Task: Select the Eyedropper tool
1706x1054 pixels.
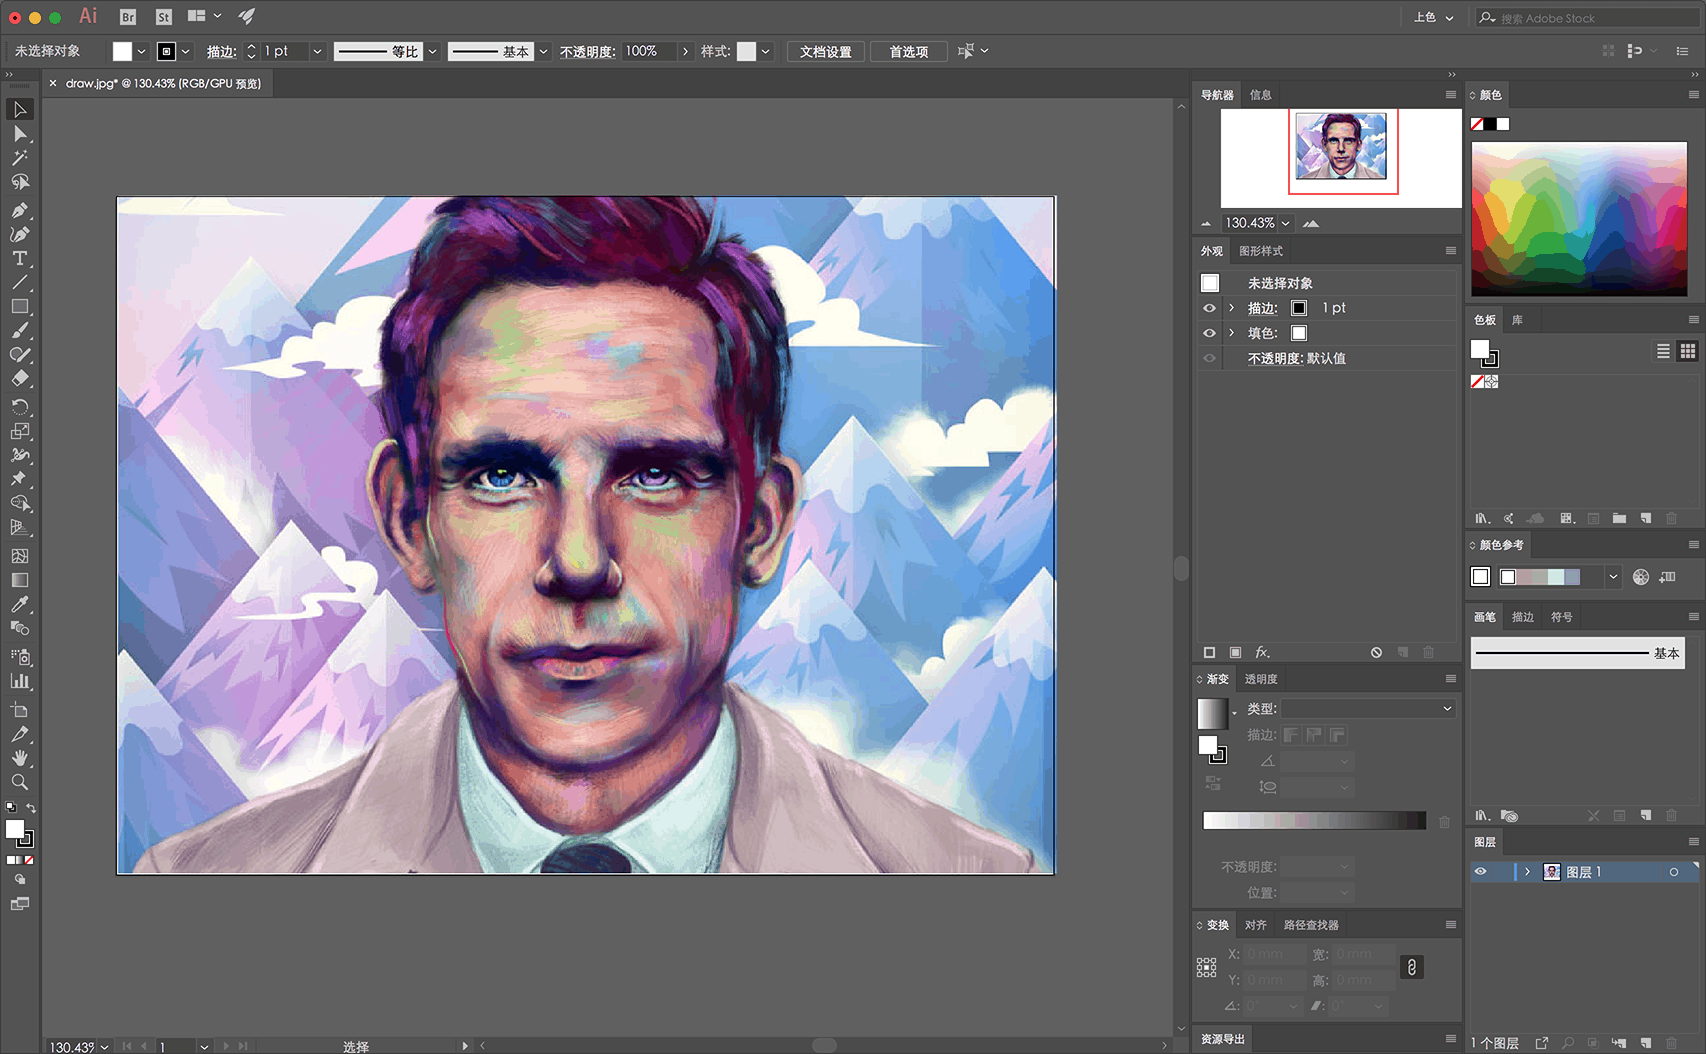Action: coord(19,604)
